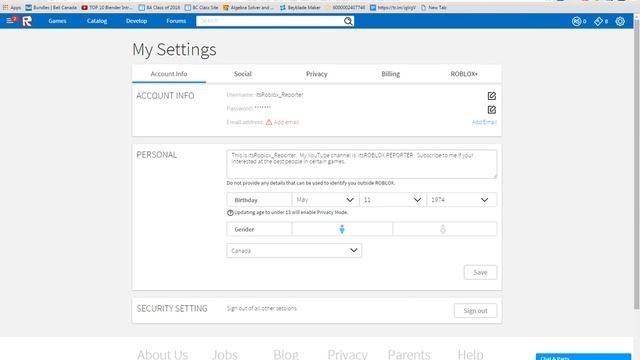
Task: Open the Robux balance icon
Action: point(576,21)
